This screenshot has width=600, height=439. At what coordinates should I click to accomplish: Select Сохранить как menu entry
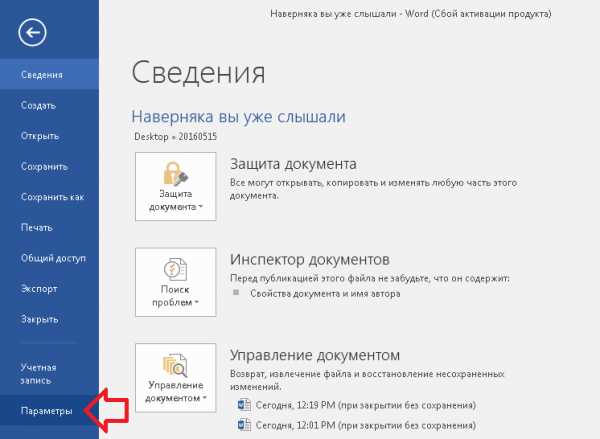[x=49, y=197]
